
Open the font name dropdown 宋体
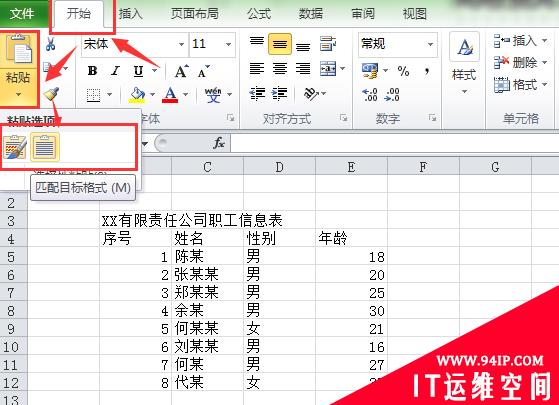[181, 44]
